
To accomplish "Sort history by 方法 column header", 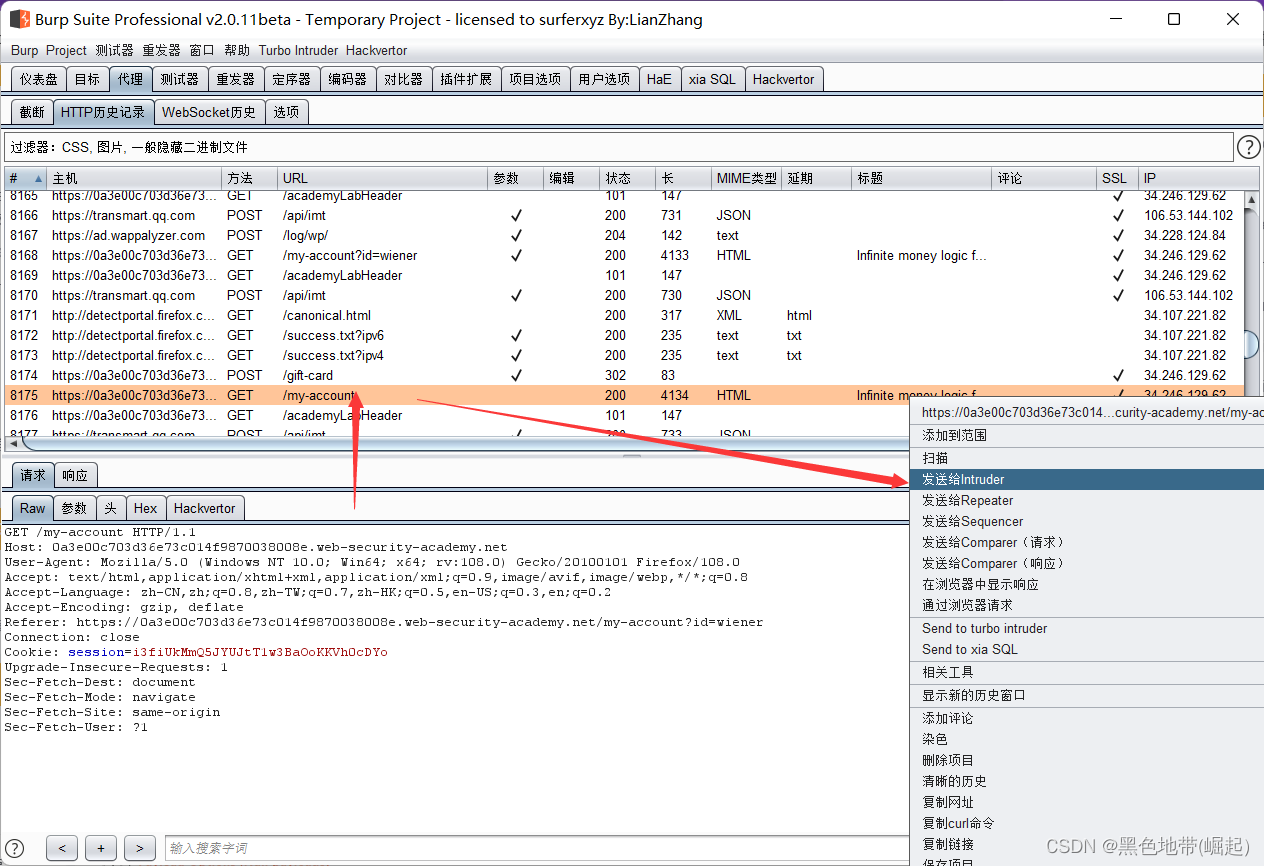I will (x=250, y=178).
